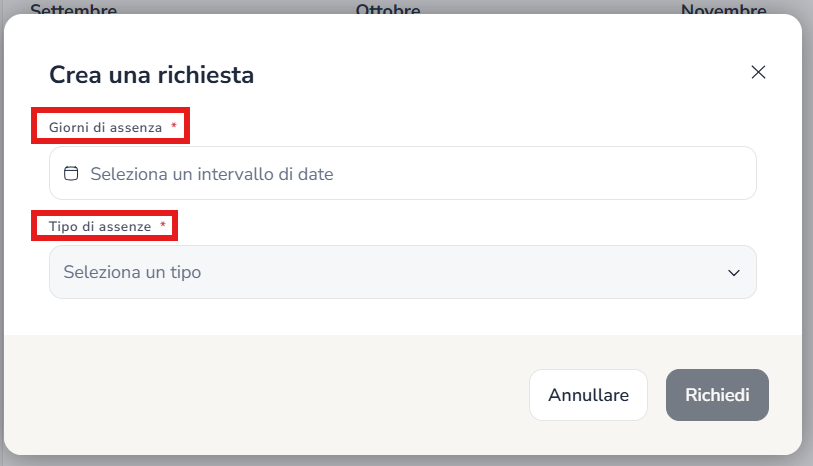The image size is (813, 466).
Task: Click the calendar icon in date field
Action: coord(71,173)
